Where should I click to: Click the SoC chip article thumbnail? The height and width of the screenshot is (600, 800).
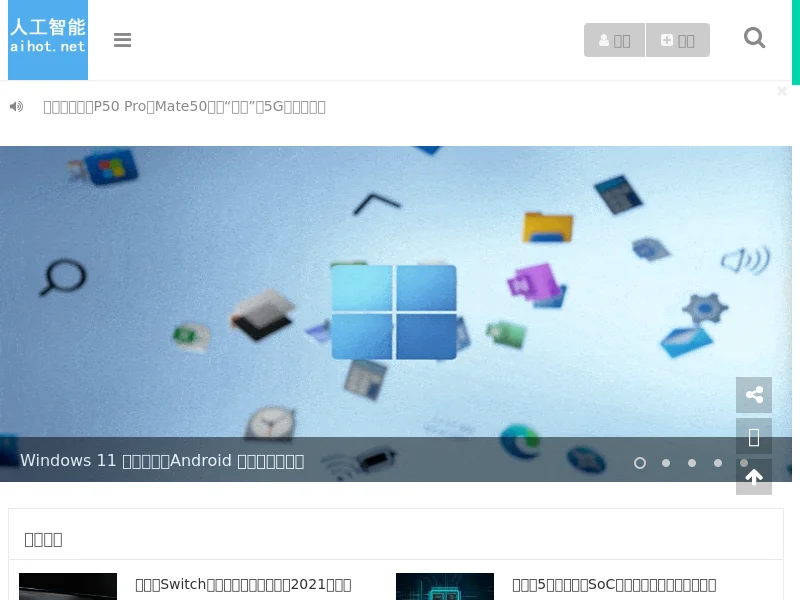click(x=445, y=586)
